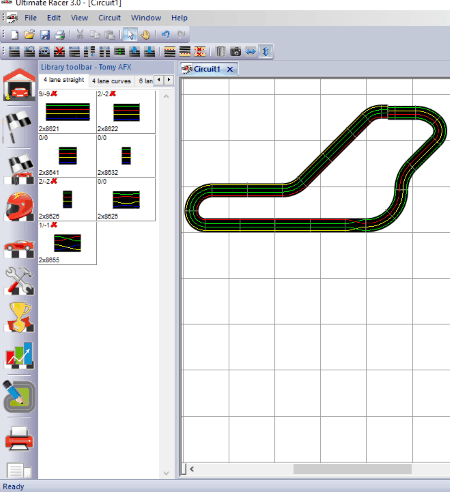450x492 pixels.
Task: Open an existing circuit file
Action: (x=29, y=34)
